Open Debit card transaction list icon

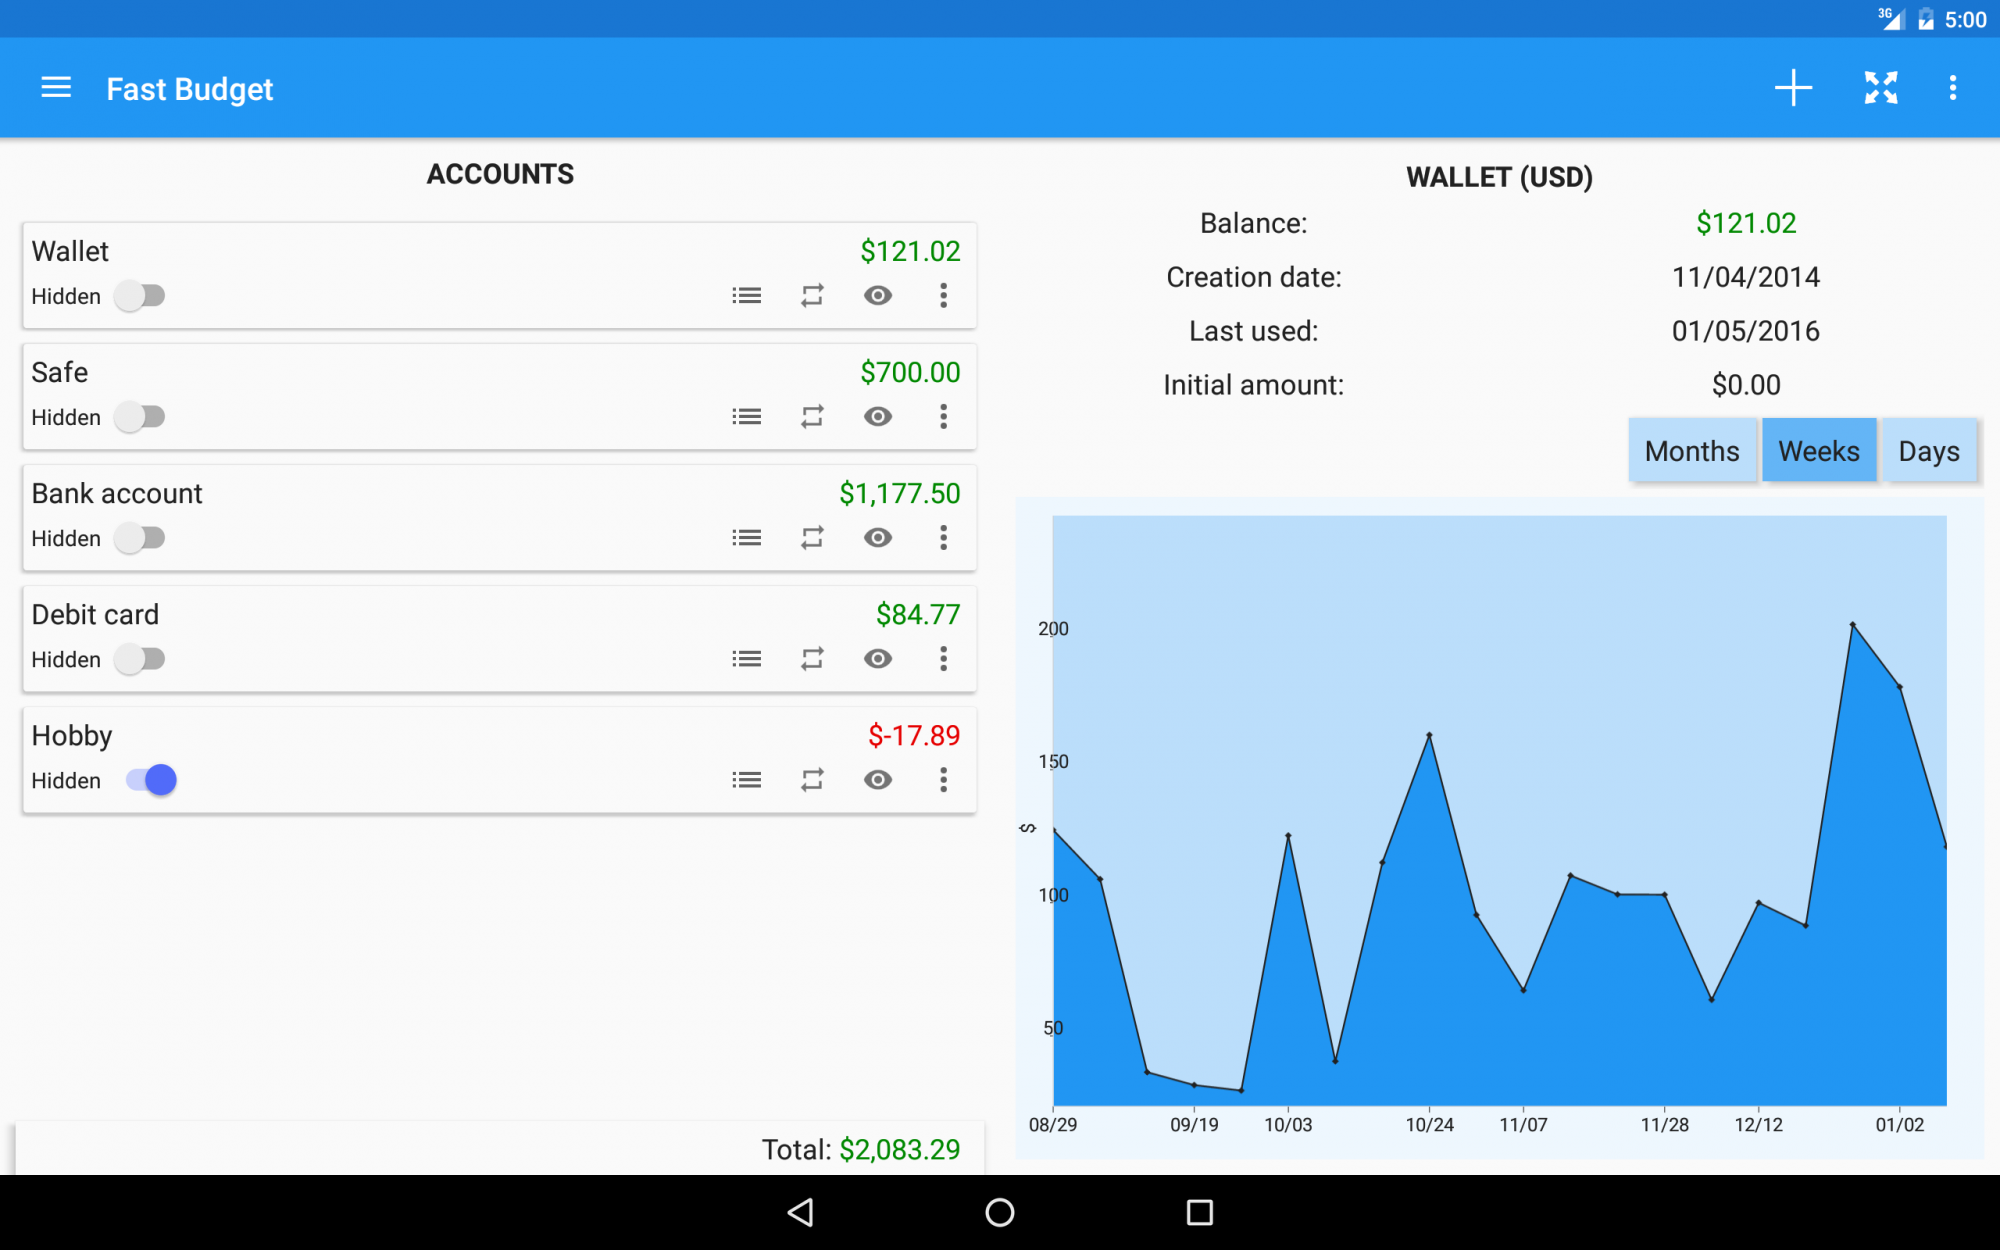click(746, 659)
